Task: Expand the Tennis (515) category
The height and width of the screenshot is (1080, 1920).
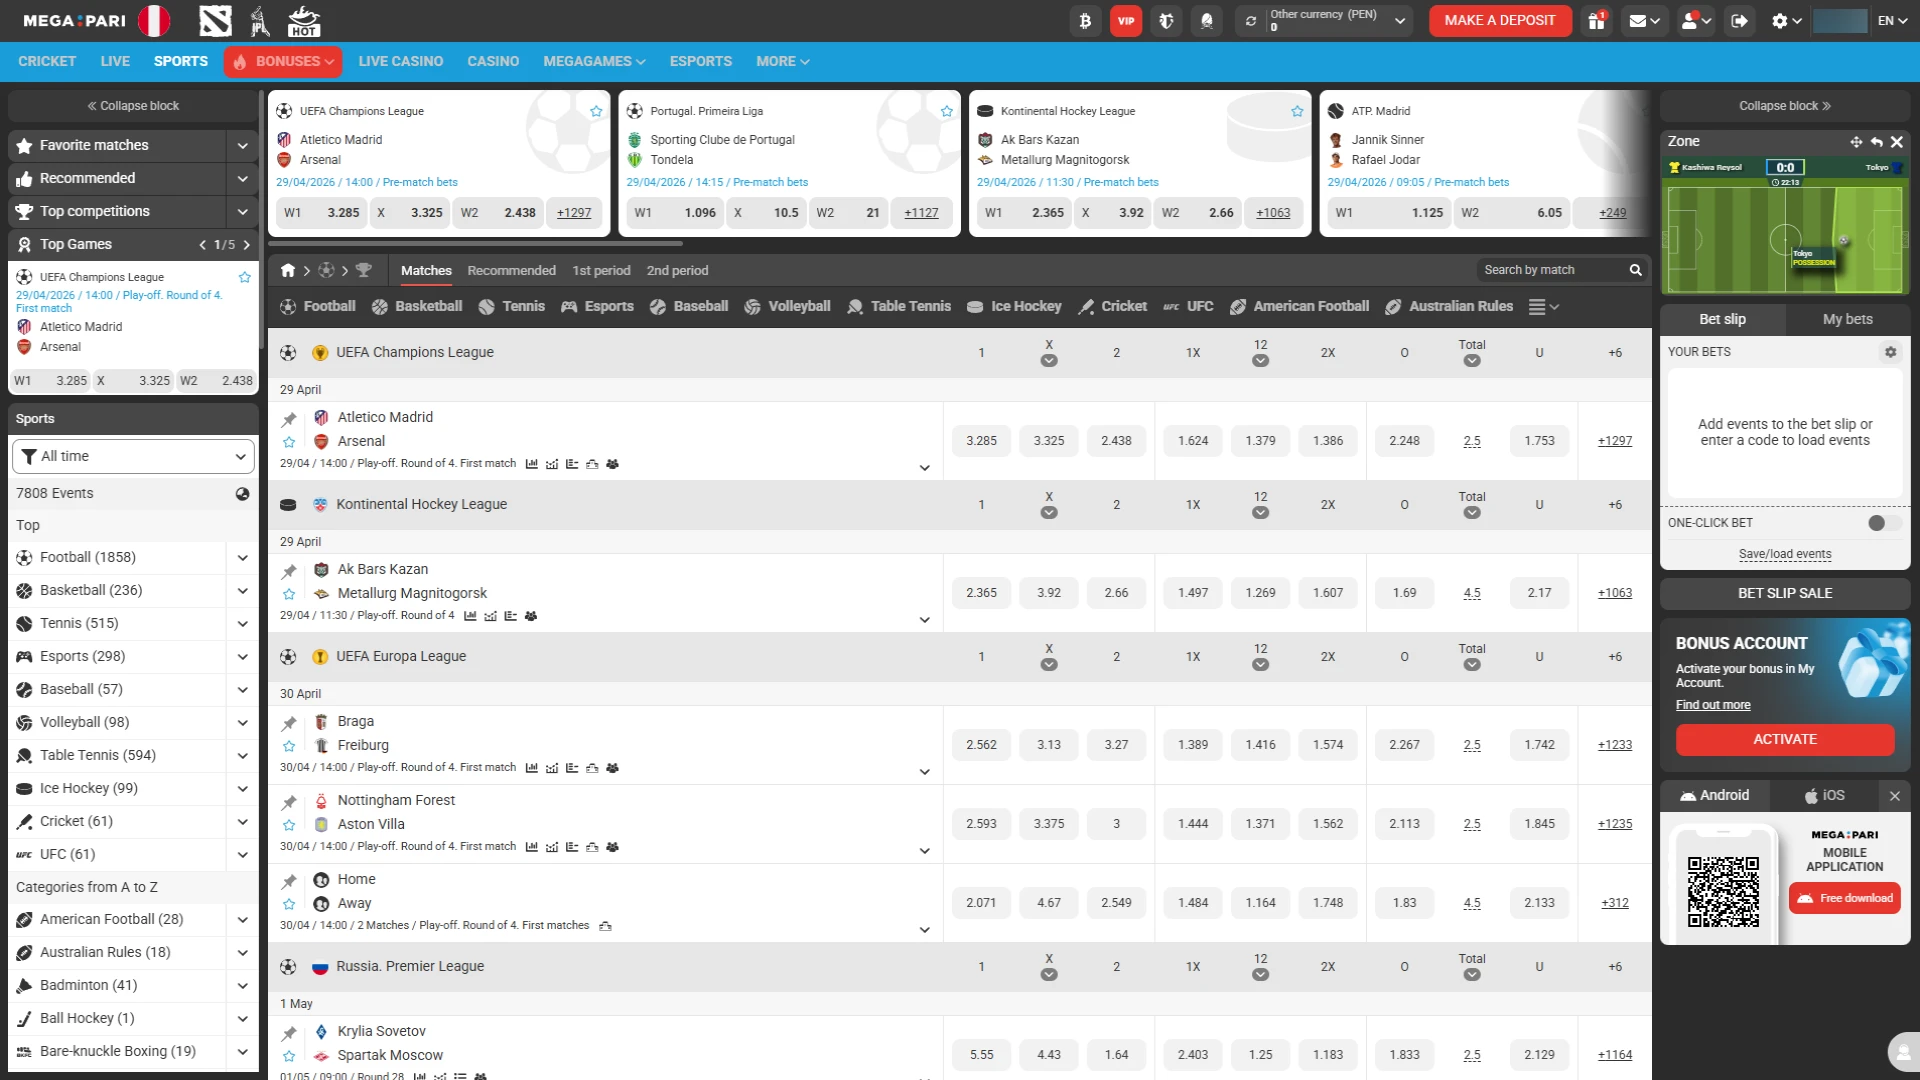Action: click(x=242, y=624)
